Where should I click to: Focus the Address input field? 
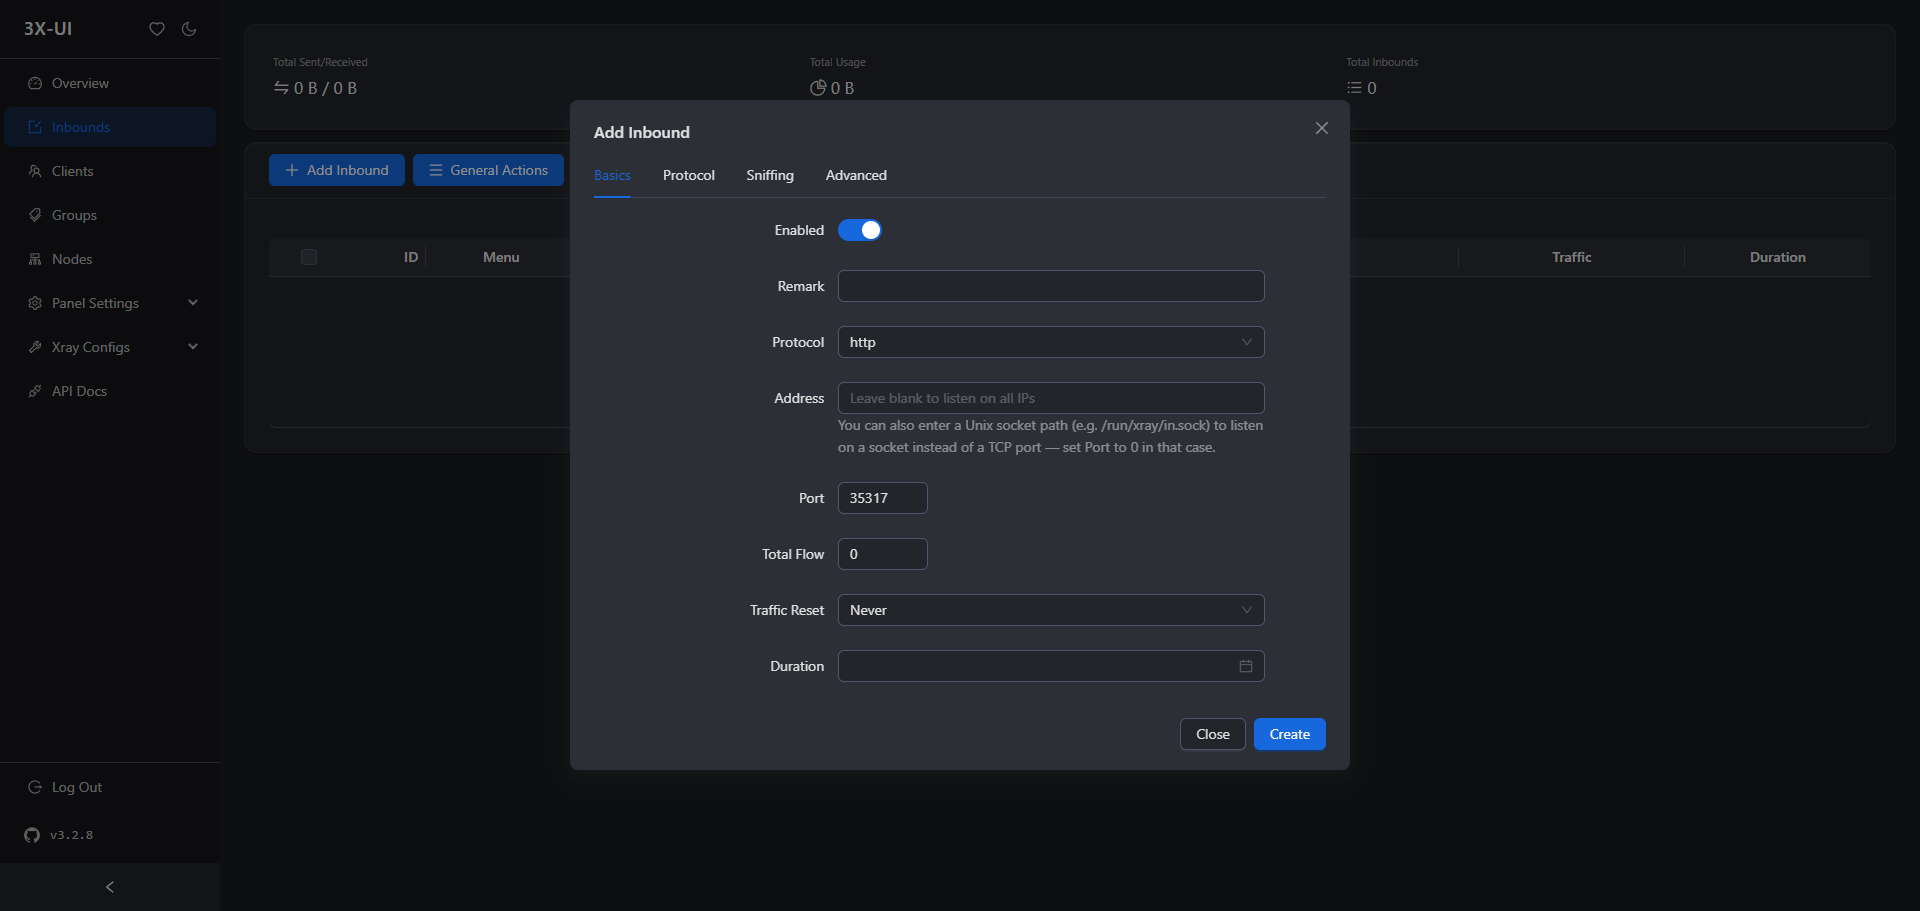[x=1051, y=398]
